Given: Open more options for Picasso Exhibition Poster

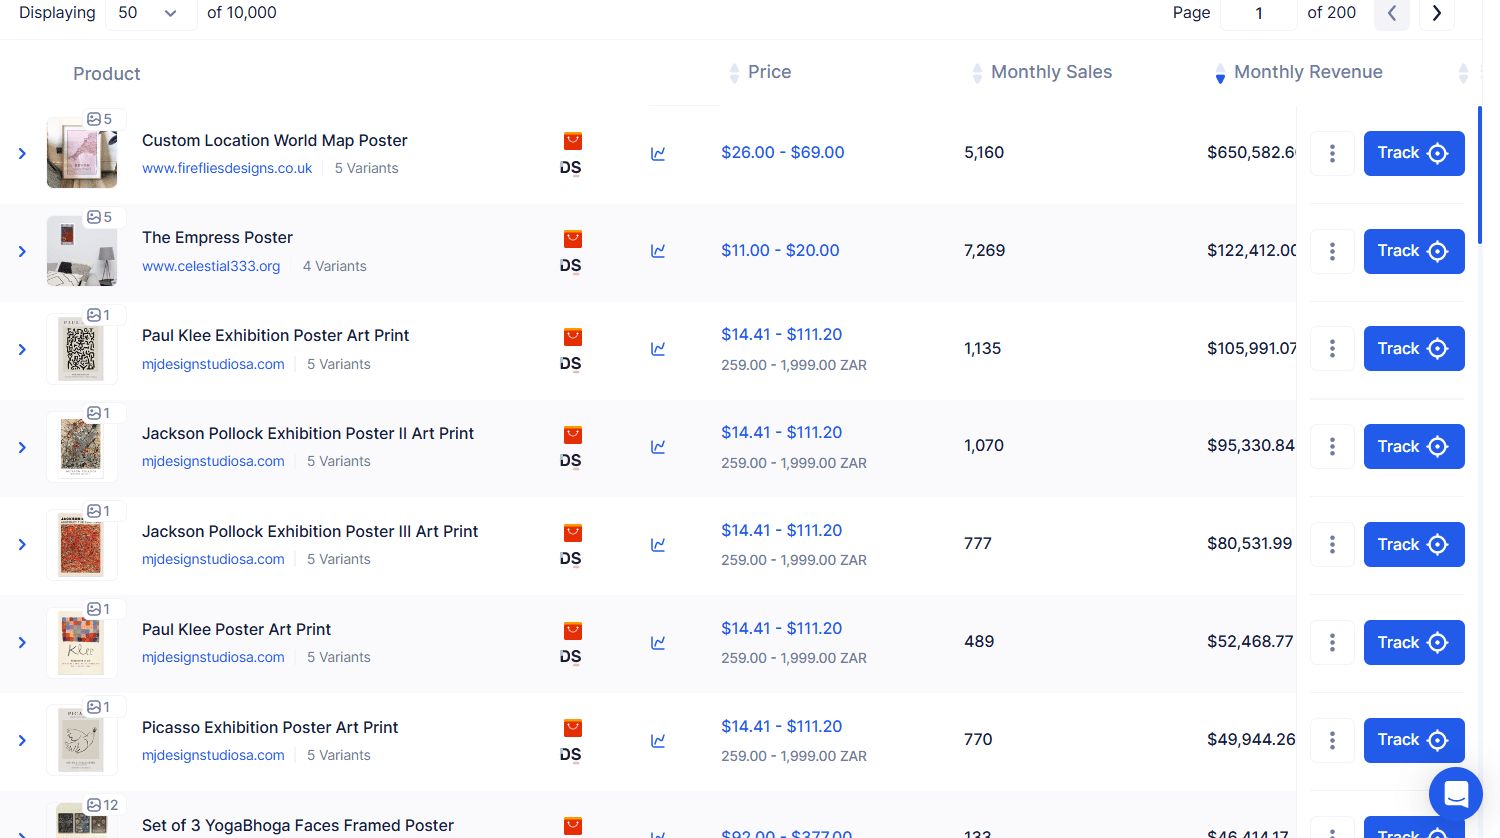Looking at the screenshot, I should [x=1332, y=740].
